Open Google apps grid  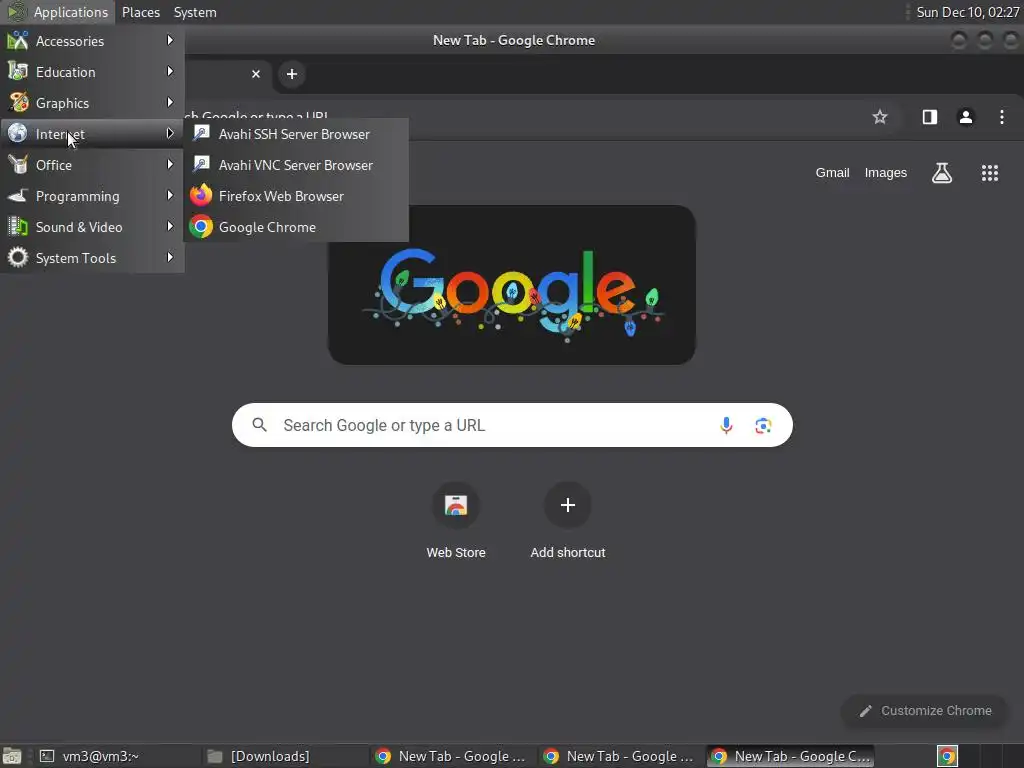point(989,173)
